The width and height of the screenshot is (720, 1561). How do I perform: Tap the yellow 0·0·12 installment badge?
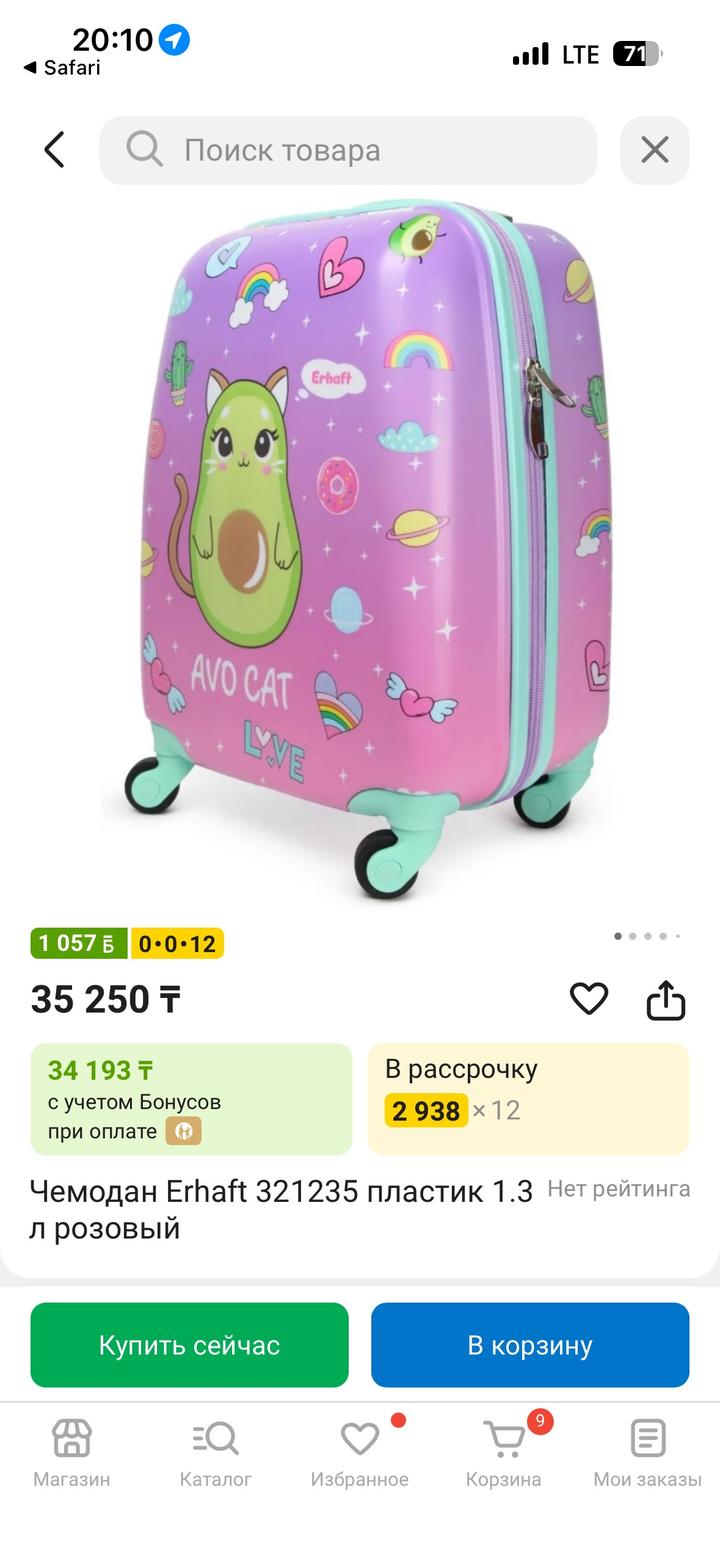[x=177, y=943]
